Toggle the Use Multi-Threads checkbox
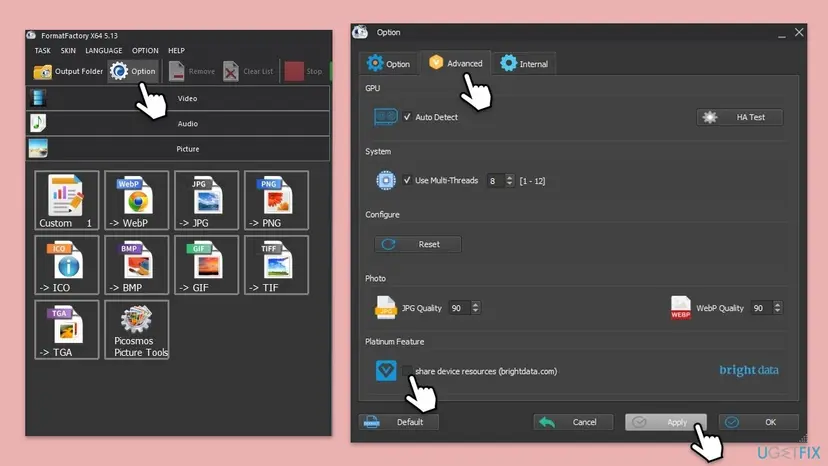This screenshot has height=466, width=828. [x=407, y=180]
